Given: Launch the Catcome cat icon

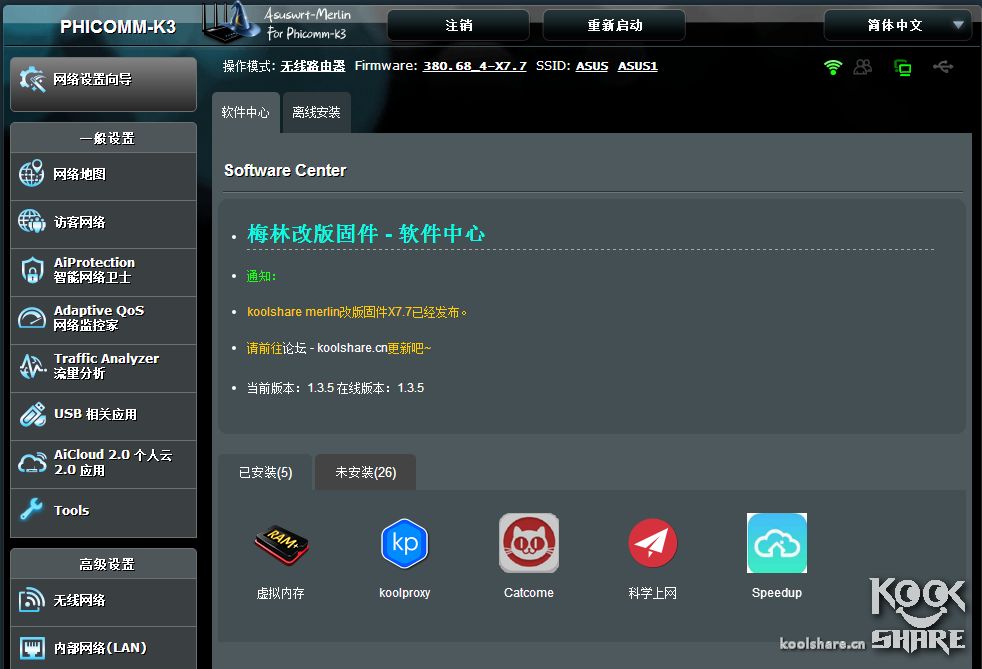Looking at the screenshot, I should pyautogui.click(x=529, y=543).
